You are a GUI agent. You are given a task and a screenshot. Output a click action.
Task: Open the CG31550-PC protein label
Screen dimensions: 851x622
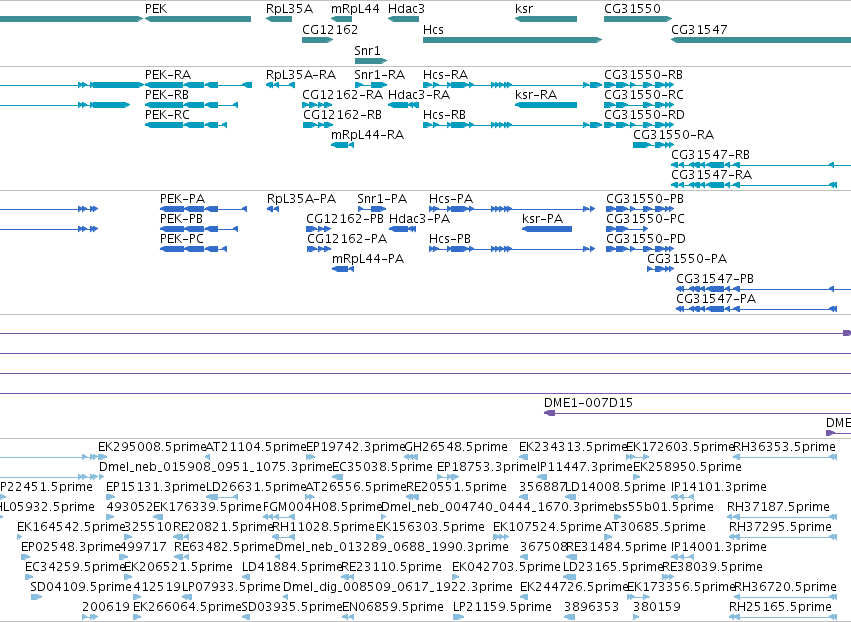(645, 219)
